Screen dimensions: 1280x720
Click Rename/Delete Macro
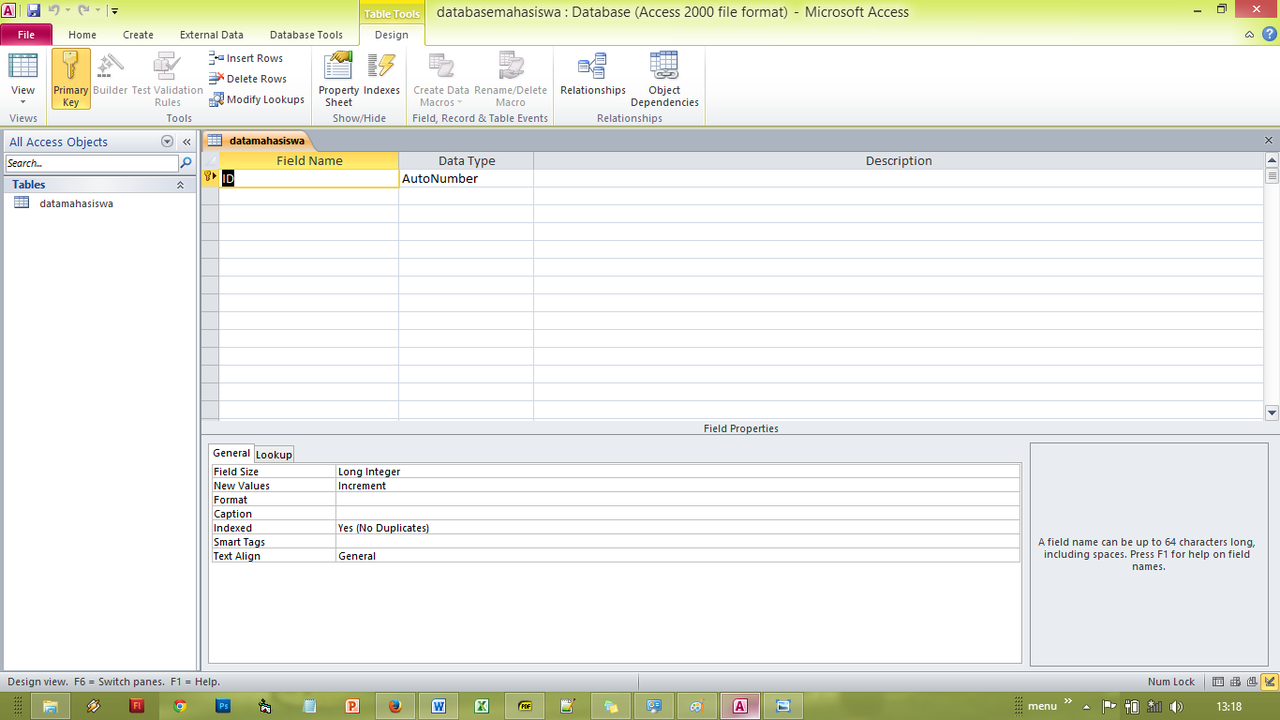[x=510, y=78]
